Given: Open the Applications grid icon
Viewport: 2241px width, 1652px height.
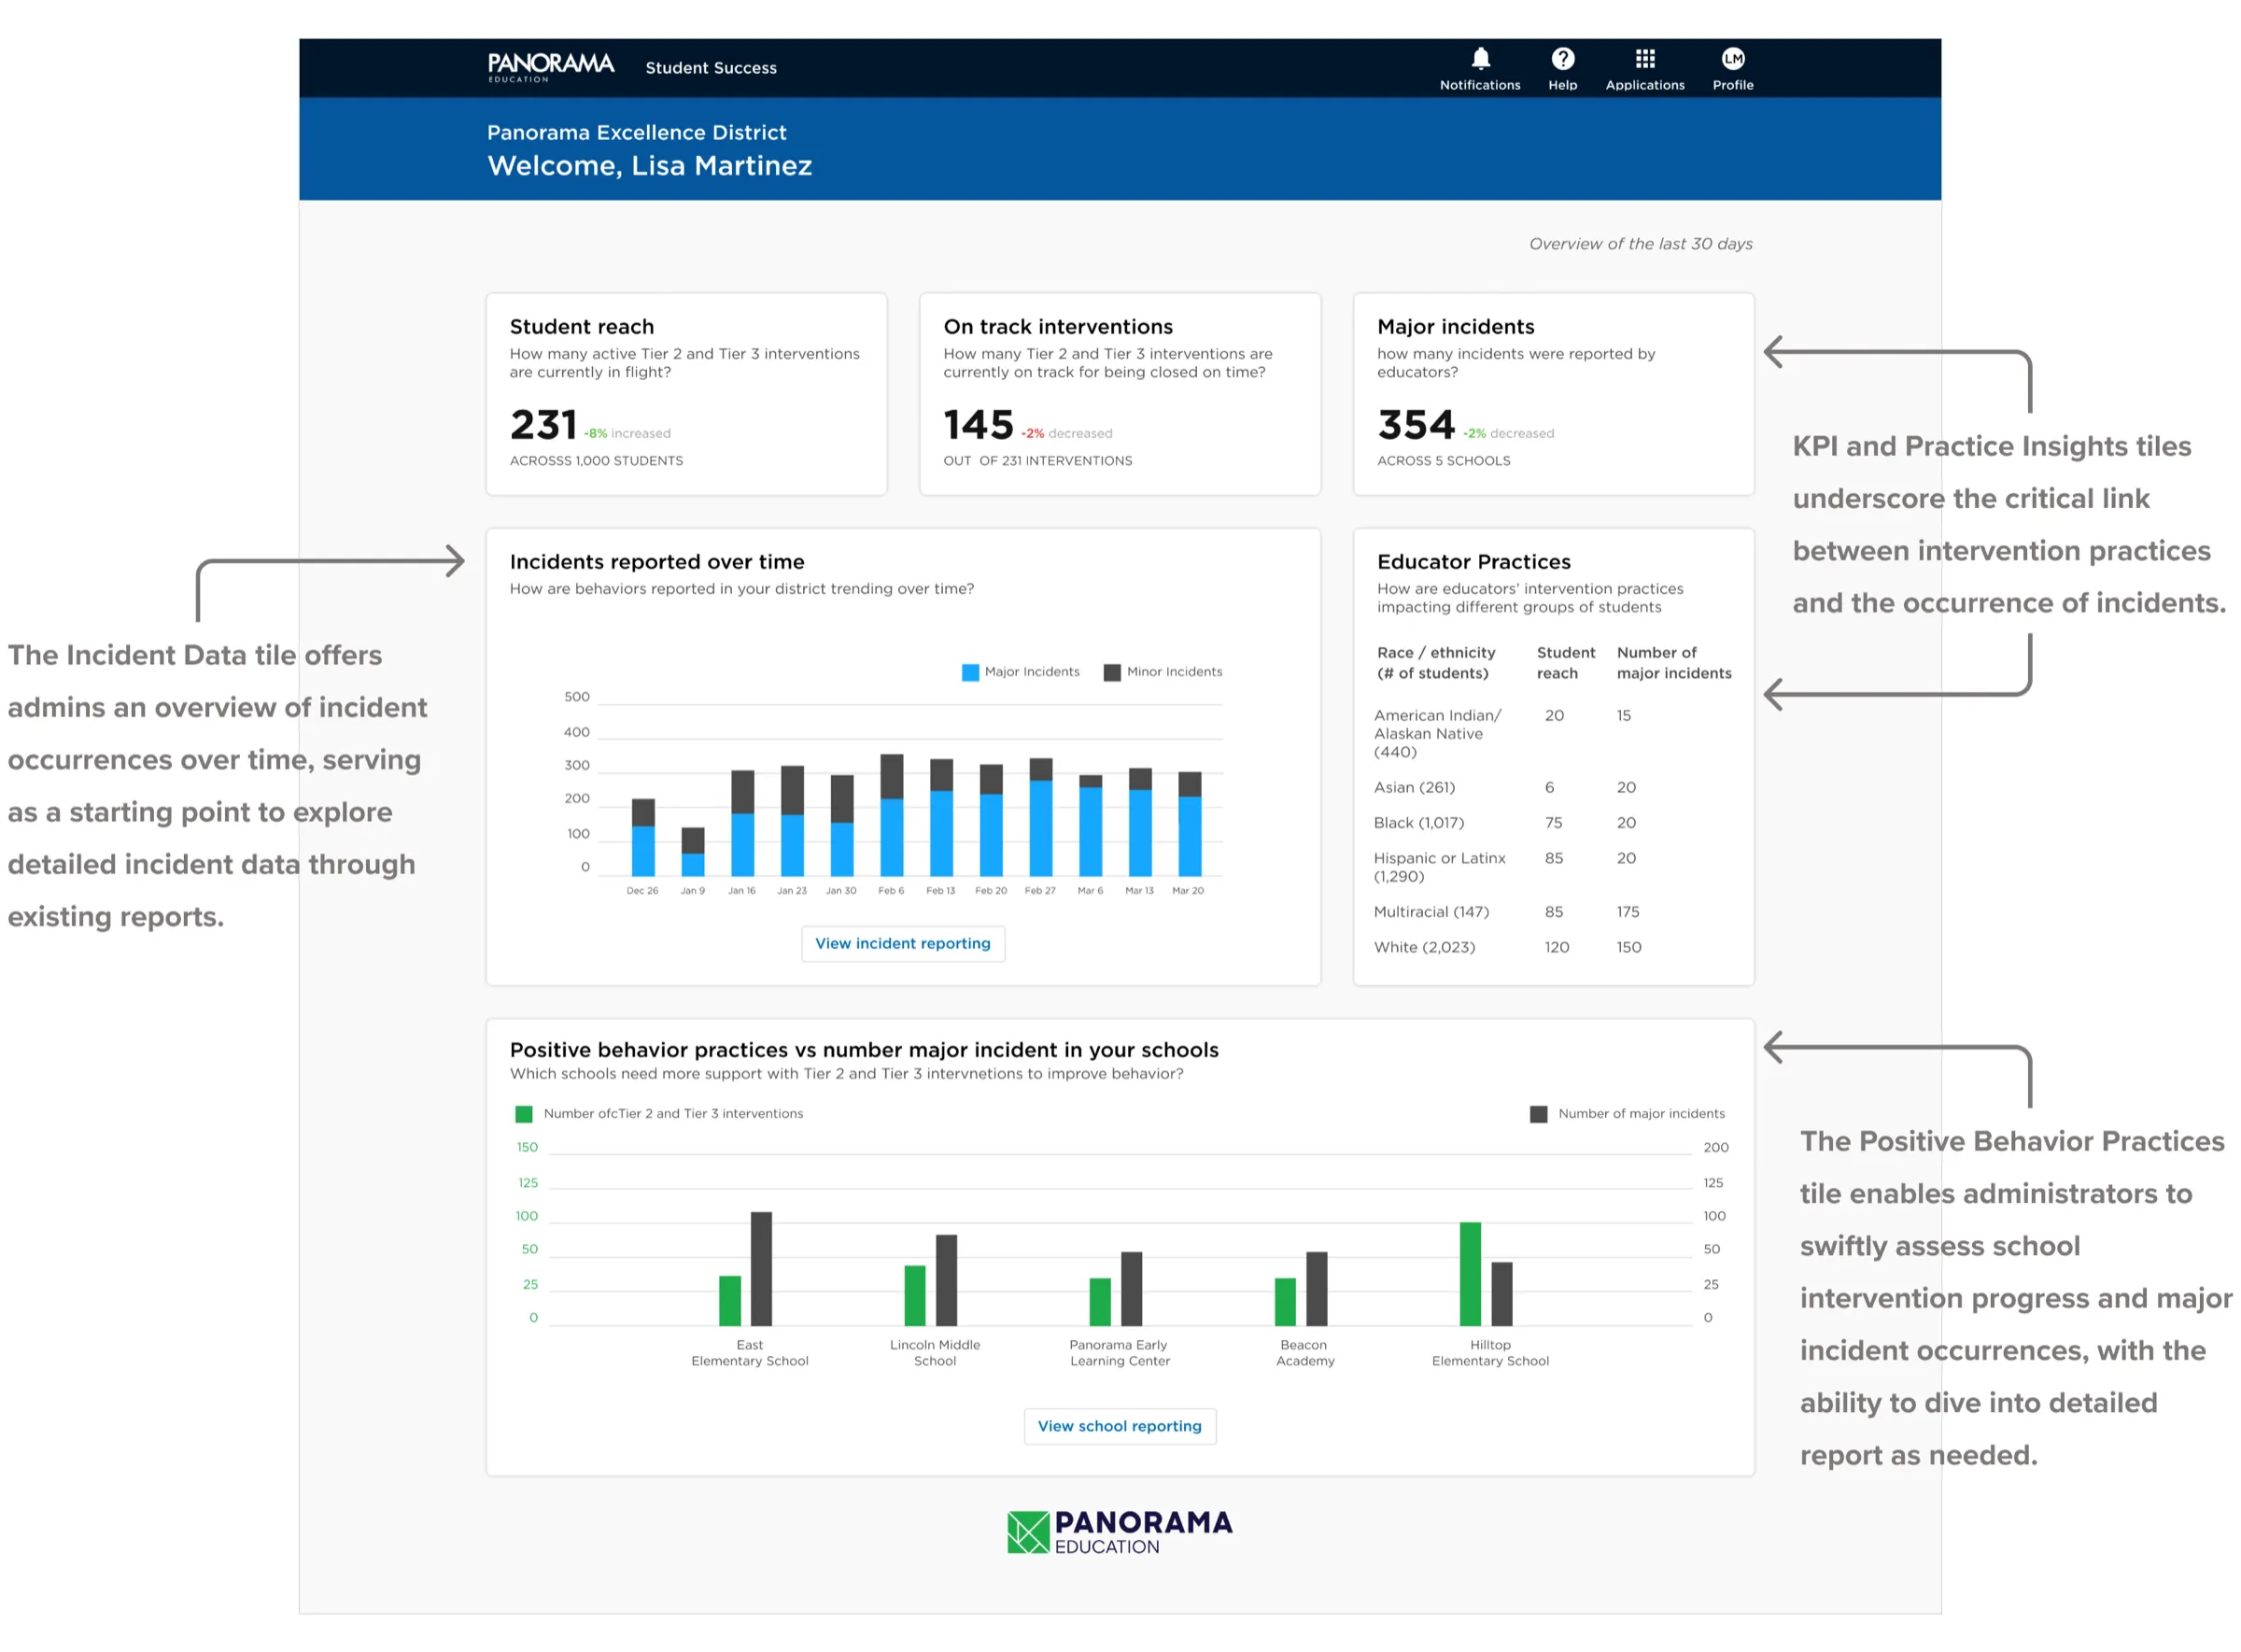Looking at the screenshot, I should (1645, 58).
